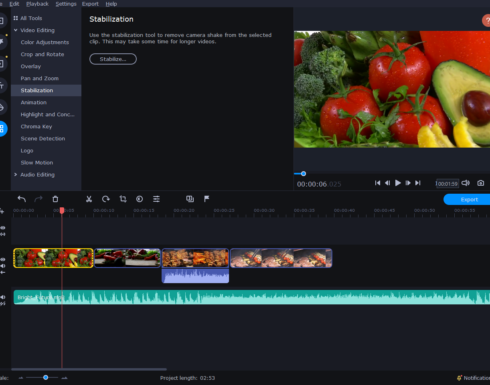Click zoom out minus icon on scale
This screenshot has width=490, height=385.
(x=21, y=378)
